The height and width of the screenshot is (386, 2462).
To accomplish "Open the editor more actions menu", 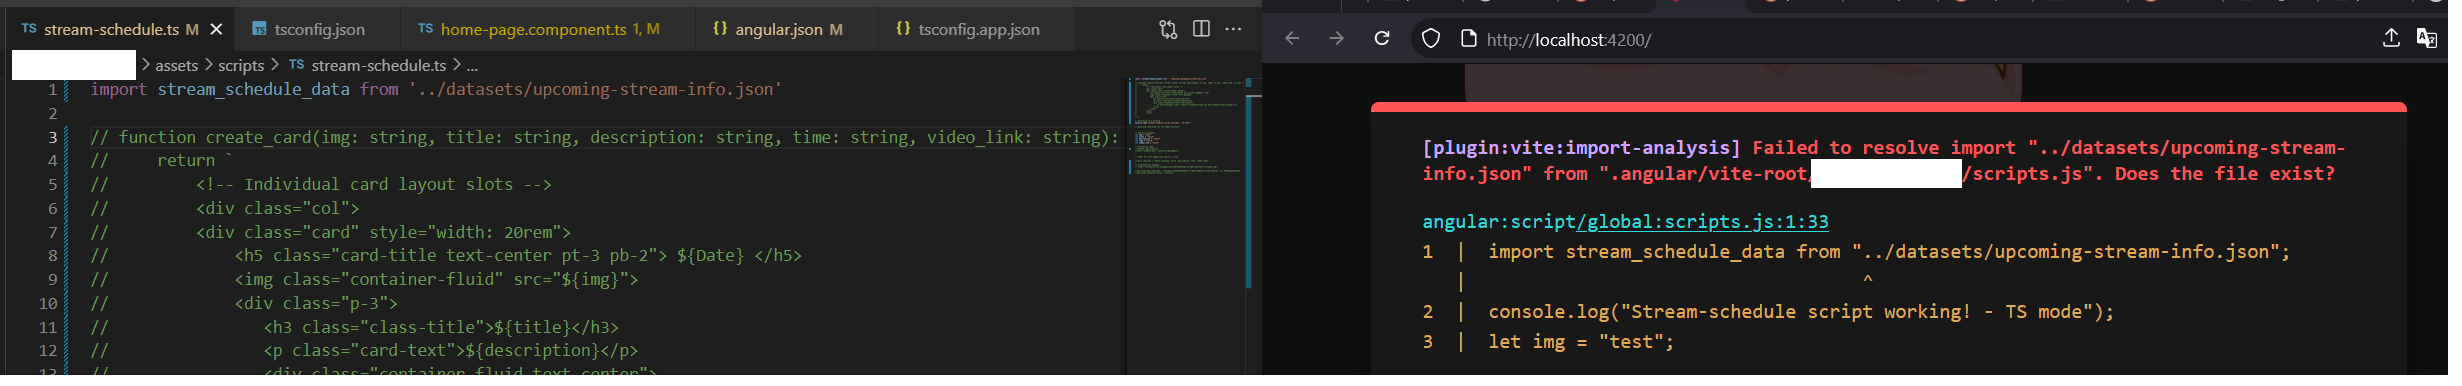I will pos(1233,29).
